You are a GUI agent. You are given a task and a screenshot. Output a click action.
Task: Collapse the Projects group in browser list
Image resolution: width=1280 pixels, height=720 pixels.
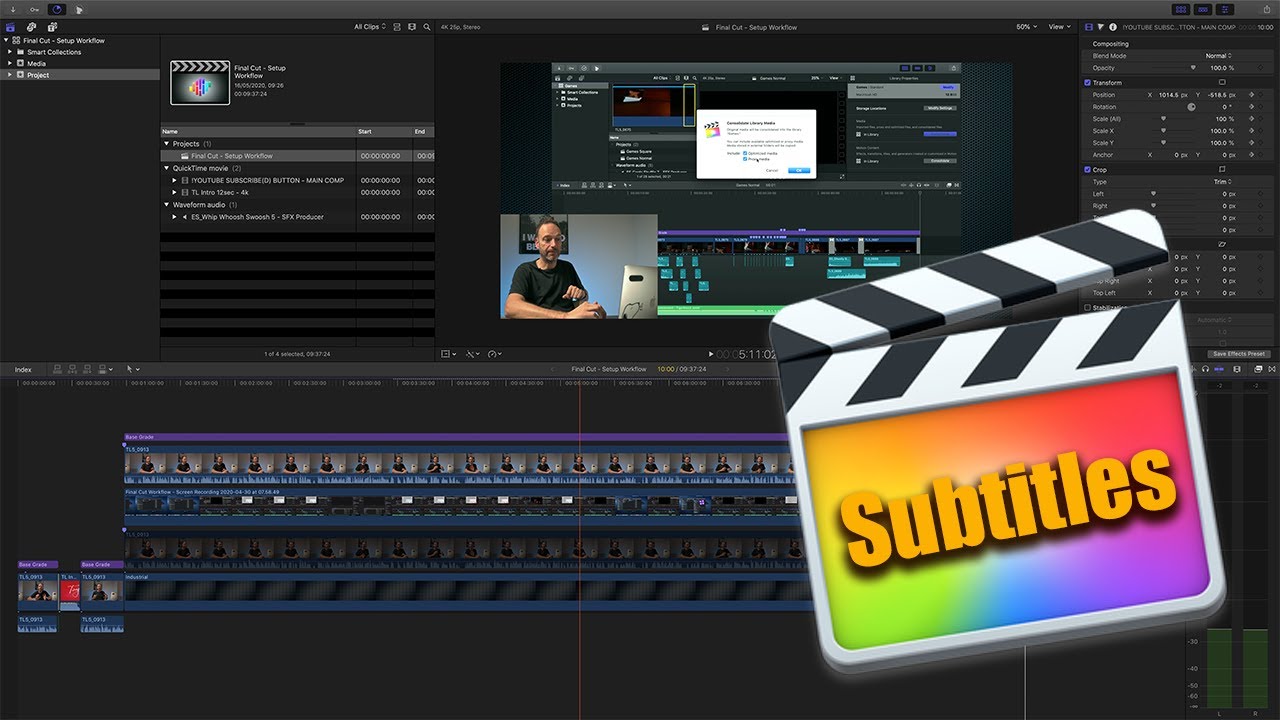click(167, 144)
